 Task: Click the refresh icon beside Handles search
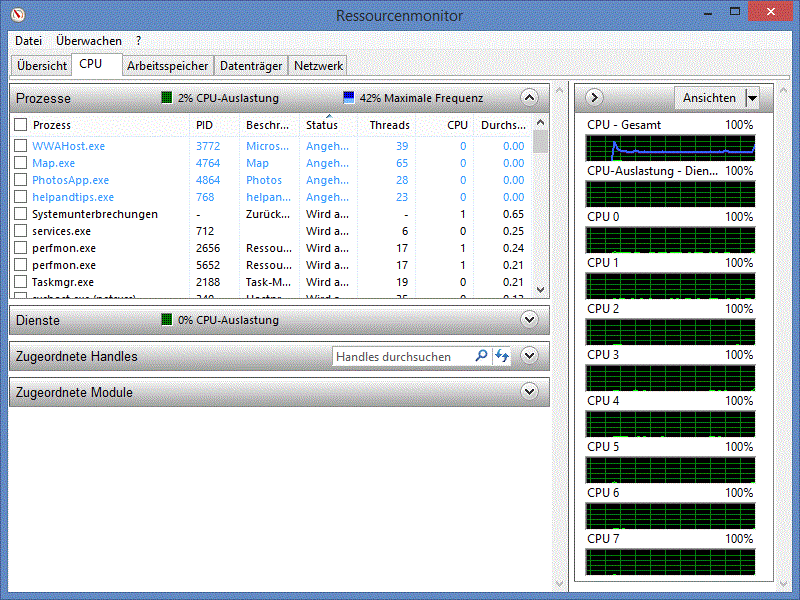(x=502, y=357)
